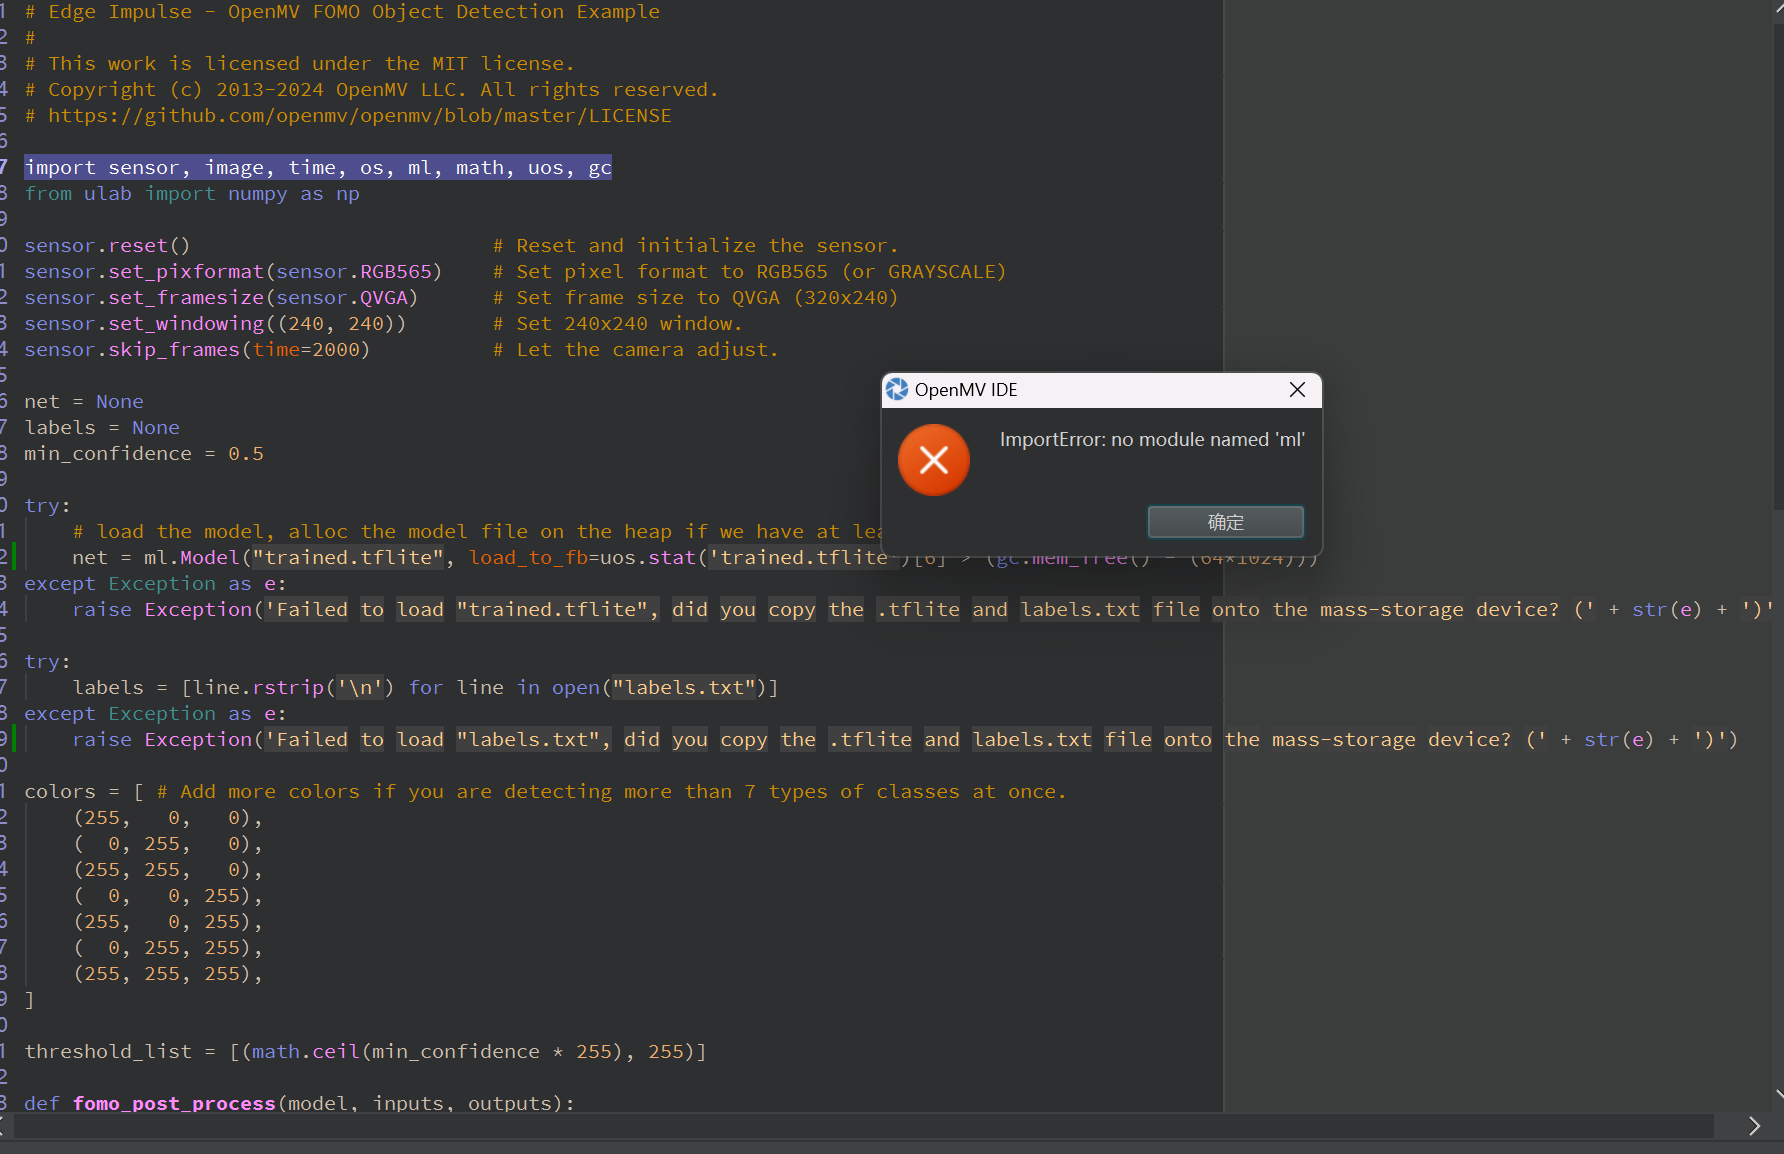This screenshot has width=1784, height=1154.
Task: Click the ( 0, 255, 255) color tuple
Action: click(x=167, y=948)
